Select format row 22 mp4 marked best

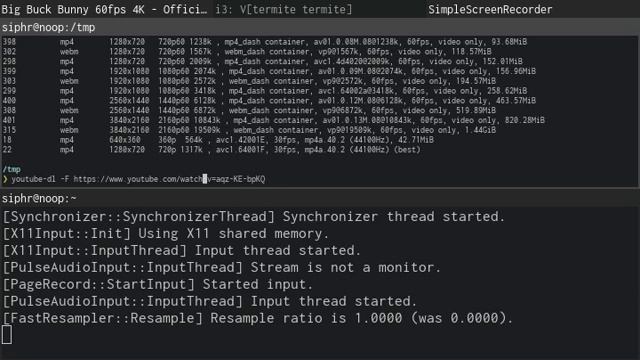pyautogui.click(x=211, y=150)
